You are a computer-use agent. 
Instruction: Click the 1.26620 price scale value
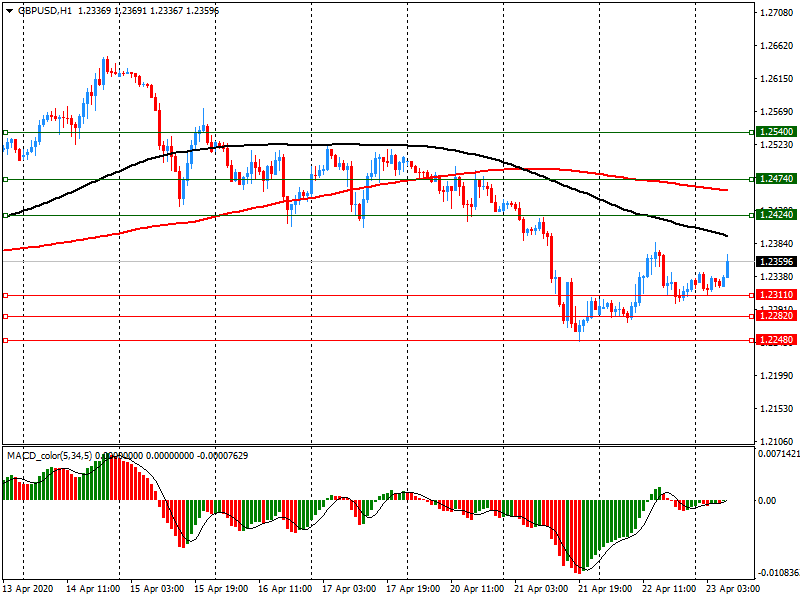(x=777, y=46)
